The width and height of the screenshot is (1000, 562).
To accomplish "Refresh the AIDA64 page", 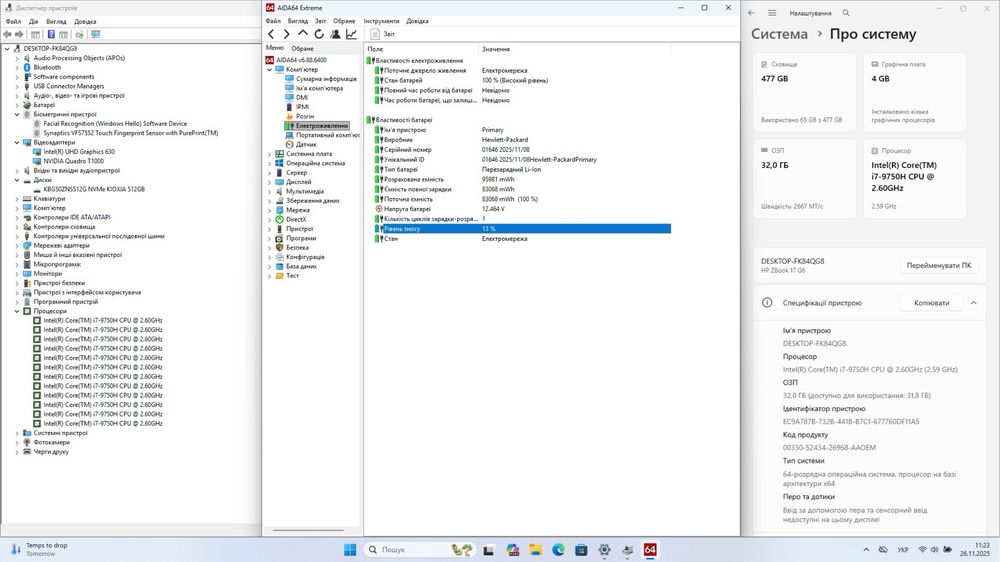I will 319,34.
